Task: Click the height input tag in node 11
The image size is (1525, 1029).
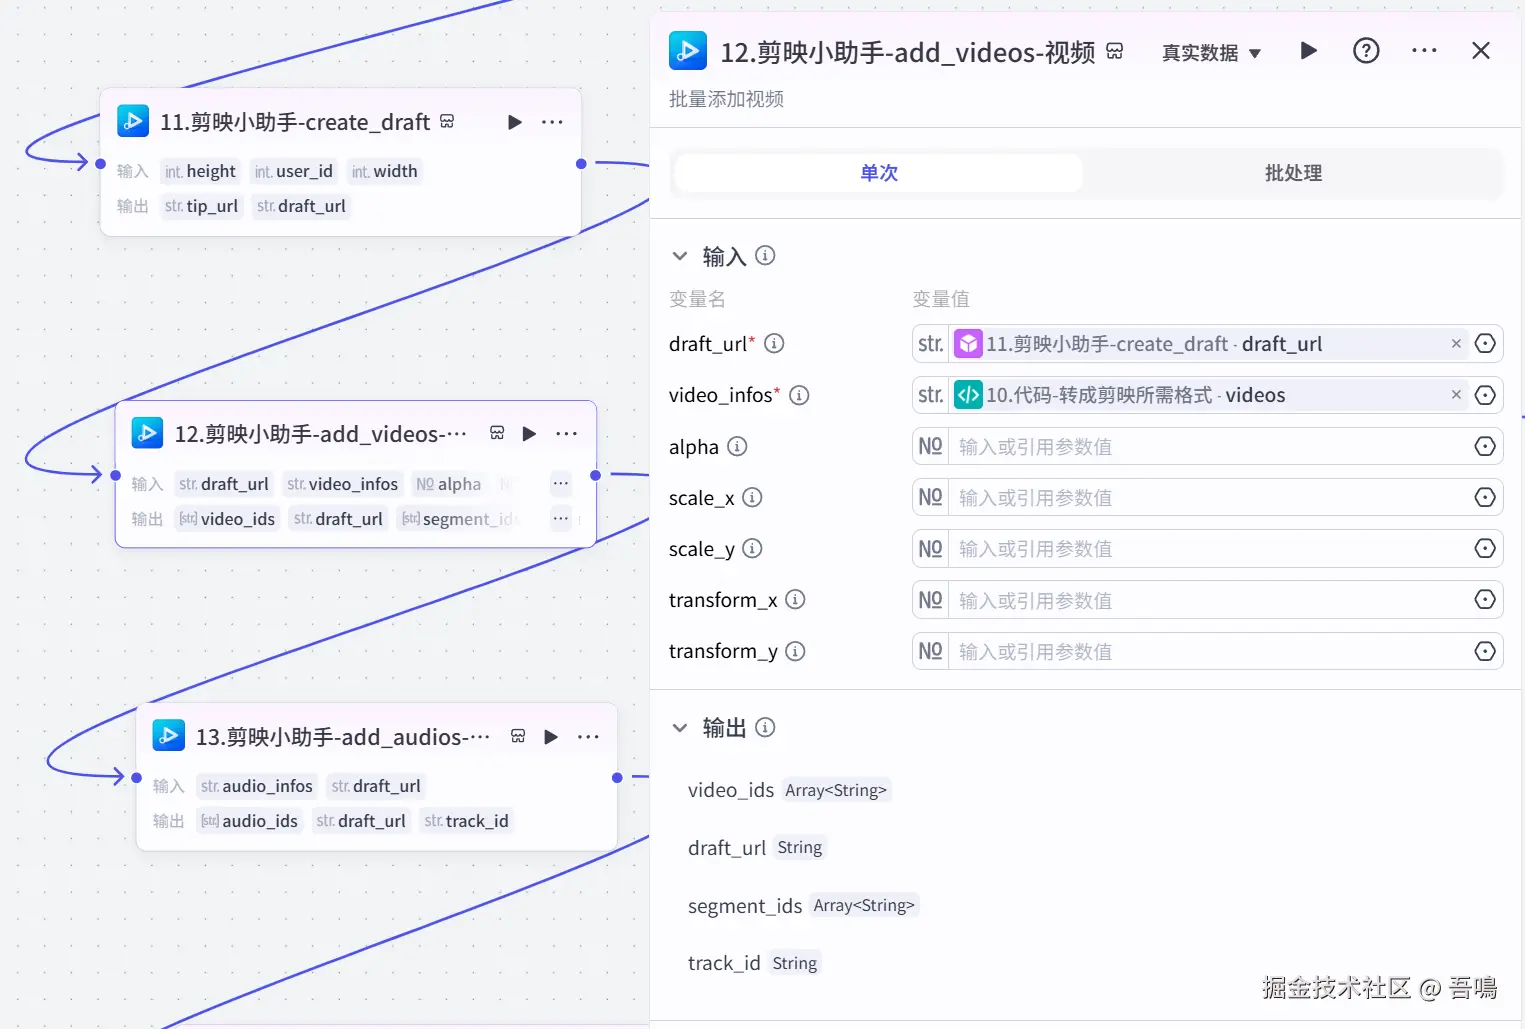Action: point(201,171)
